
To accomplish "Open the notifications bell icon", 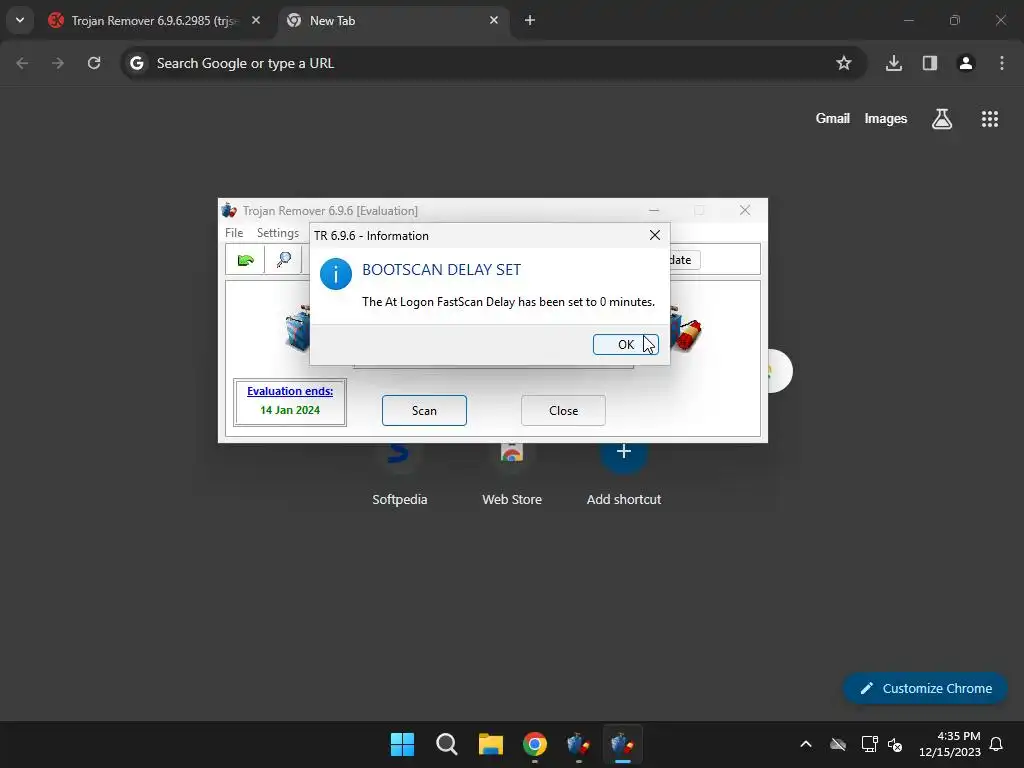I will click(996, 744).
